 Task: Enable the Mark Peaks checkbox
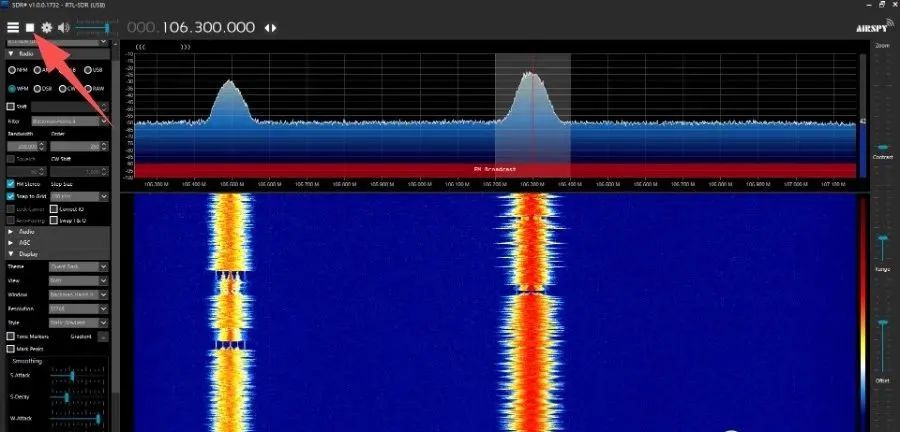10,349
